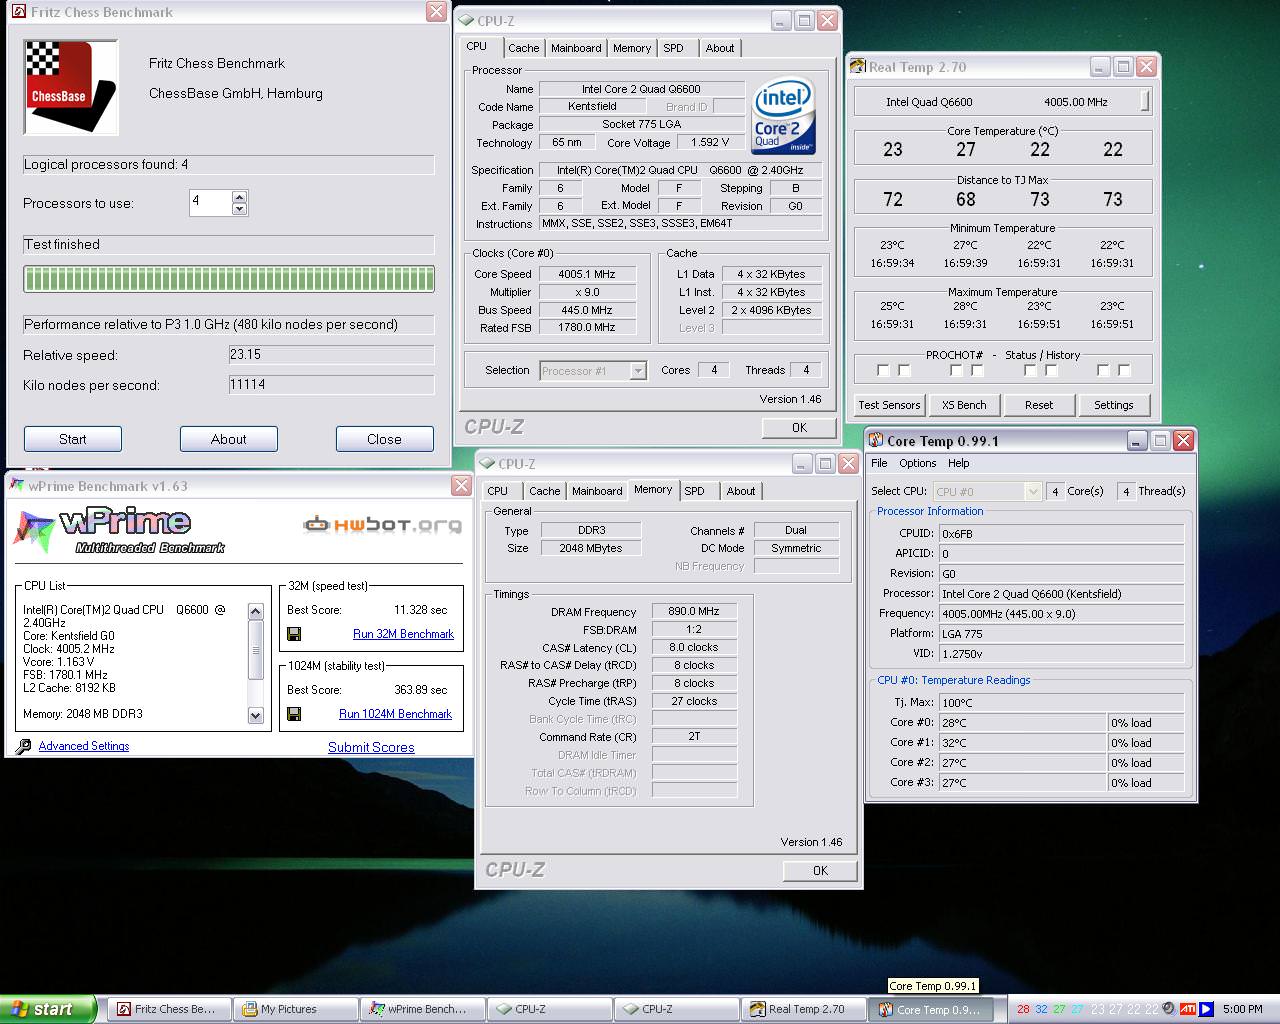Tick the second core's PROCHOT history checkbox
Screen dimensions: 1280x1024
pos(977,370)
